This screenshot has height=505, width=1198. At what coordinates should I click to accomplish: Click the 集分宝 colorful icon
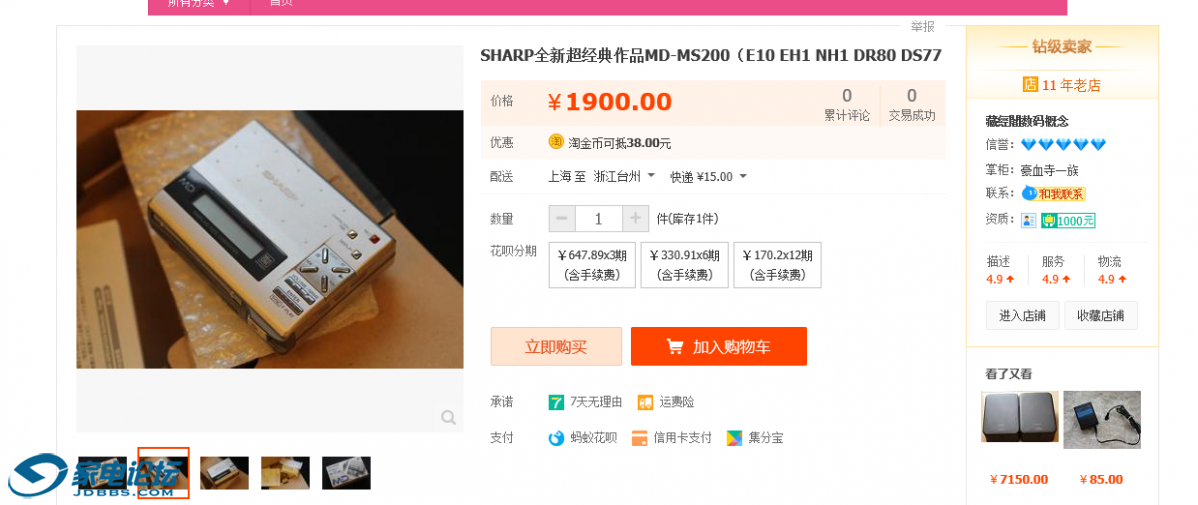pos(734,438)
